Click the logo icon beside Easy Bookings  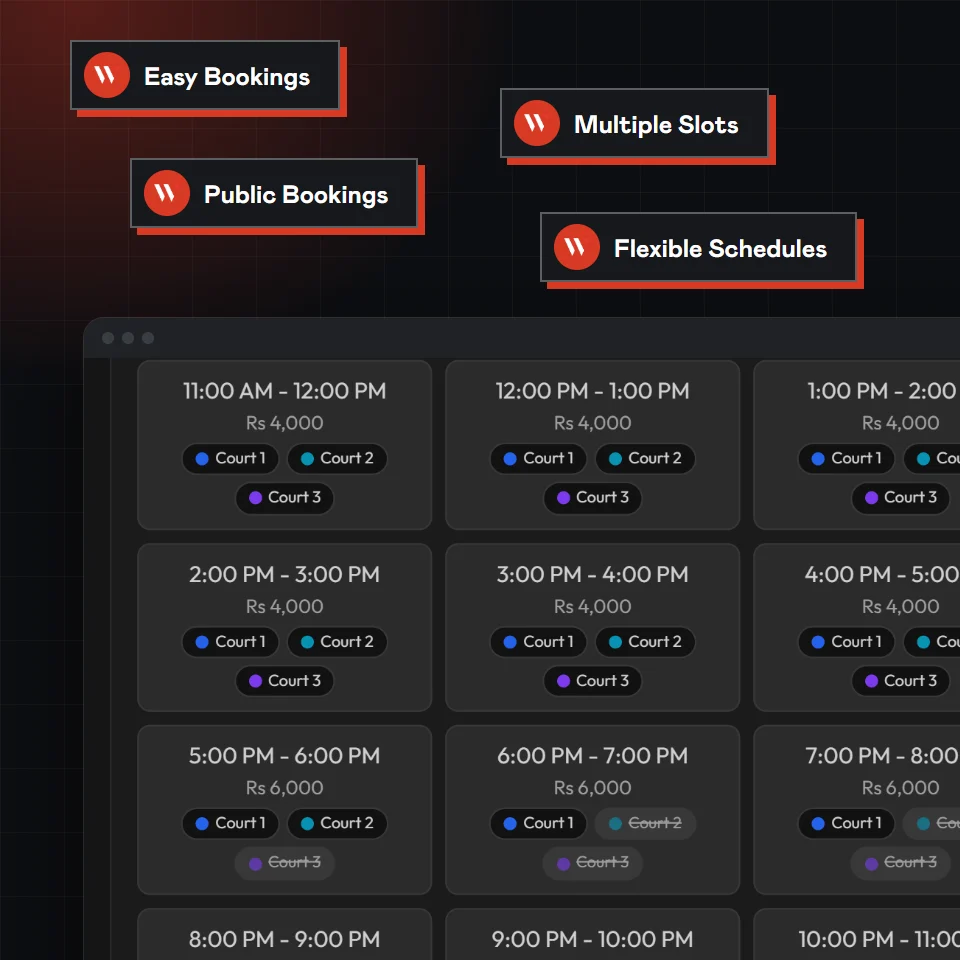click(107, 75)
